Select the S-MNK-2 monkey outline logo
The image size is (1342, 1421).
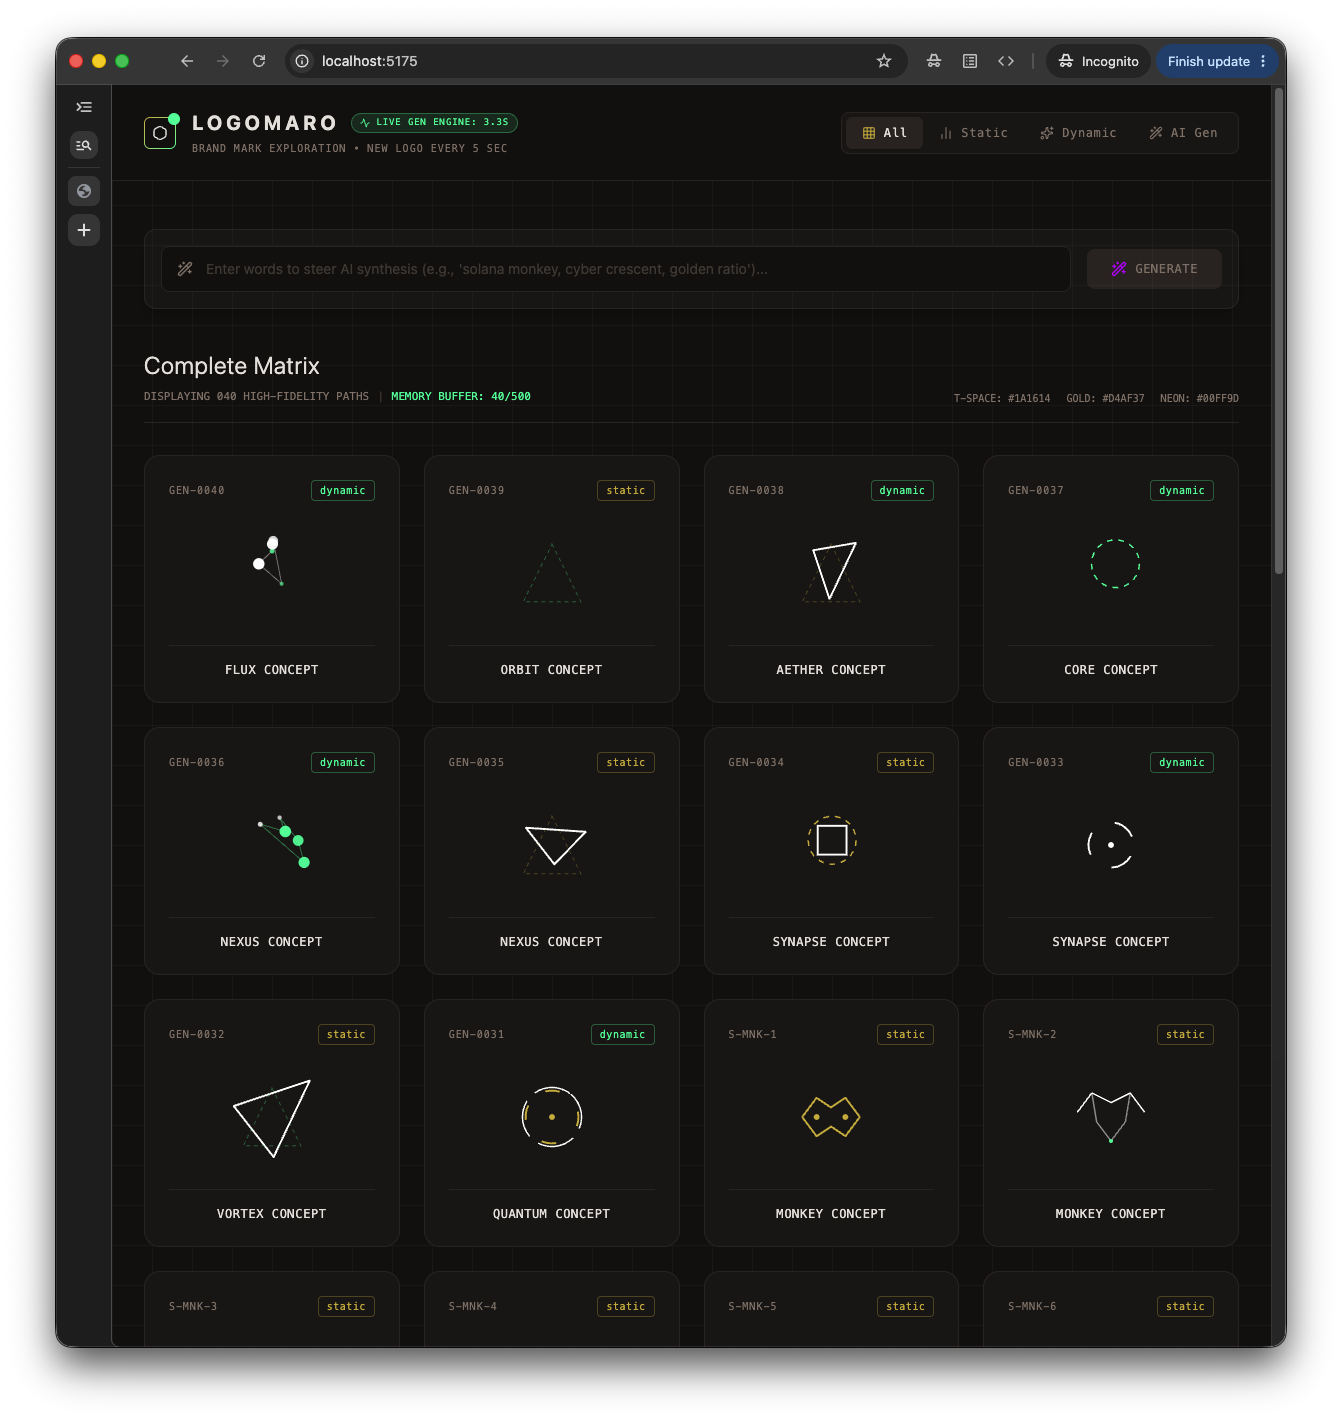[x=1111, y=1117]
